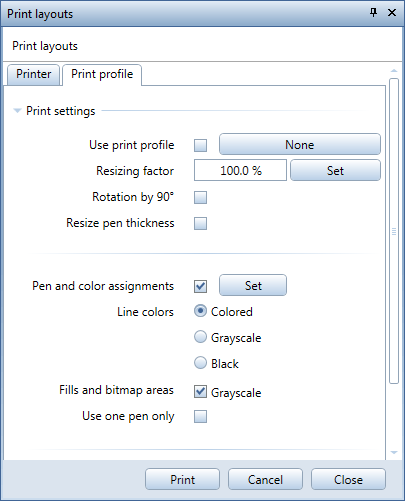Click the Resizing factor percentage field
The height and width of the screenshot is (501, 405).
(240, 170)
